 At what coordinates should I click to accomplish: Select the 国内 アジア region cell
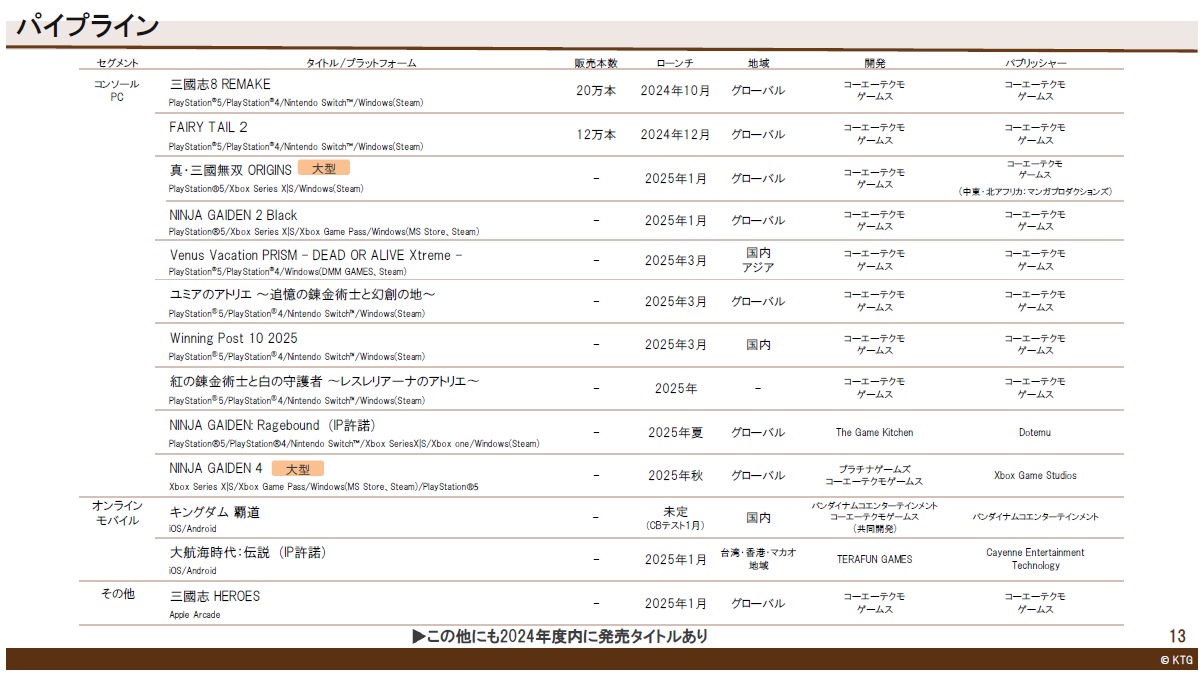tap(758, 260)
